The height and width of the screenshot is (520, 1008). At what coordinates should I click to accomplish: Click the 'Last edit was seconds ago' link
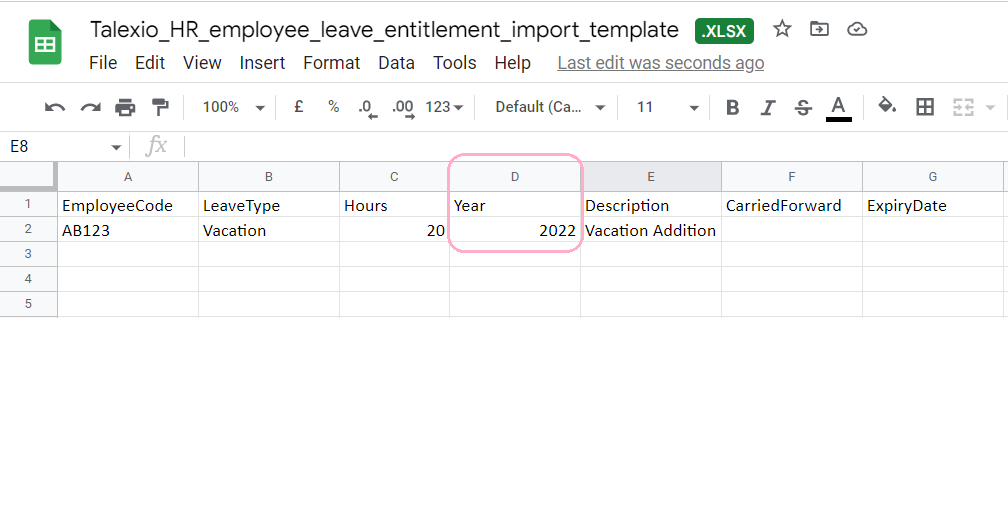661,63
